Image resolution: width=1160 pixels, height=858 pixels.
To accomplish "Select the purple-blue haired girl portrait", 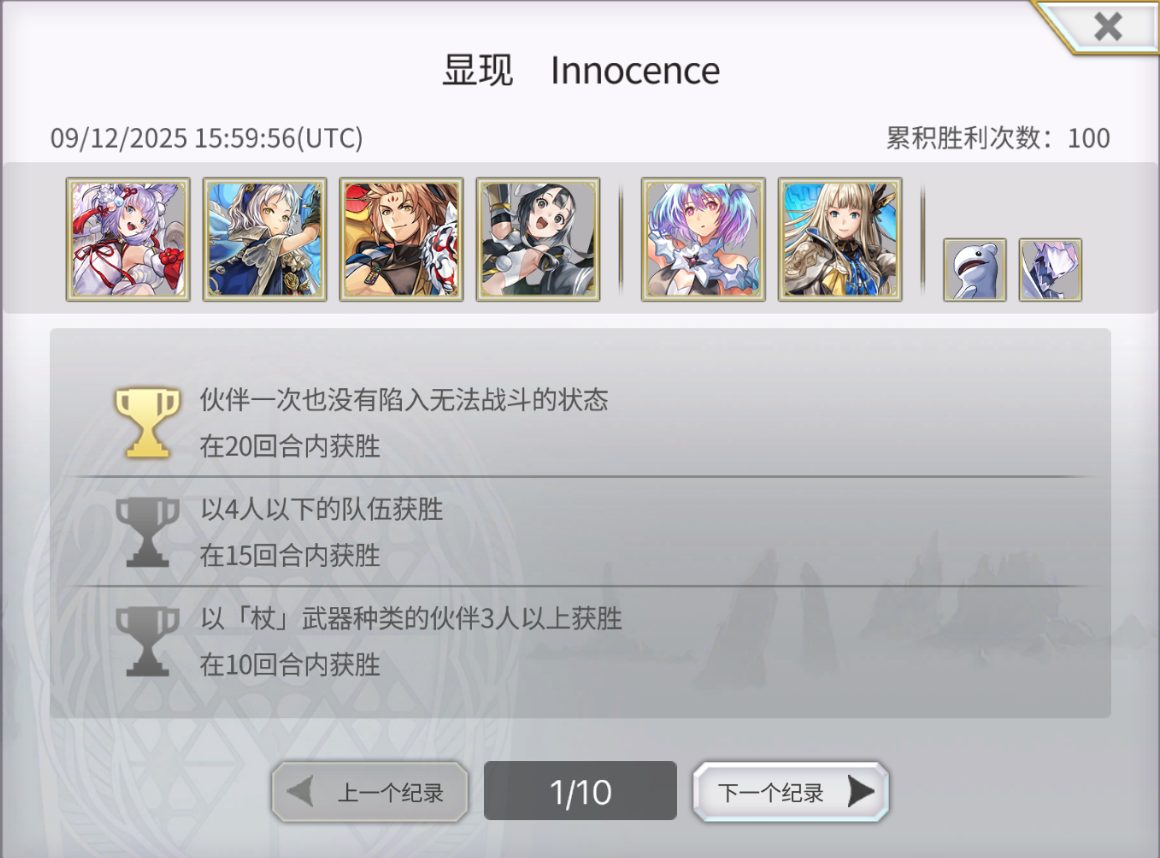I will pos(703,239).
